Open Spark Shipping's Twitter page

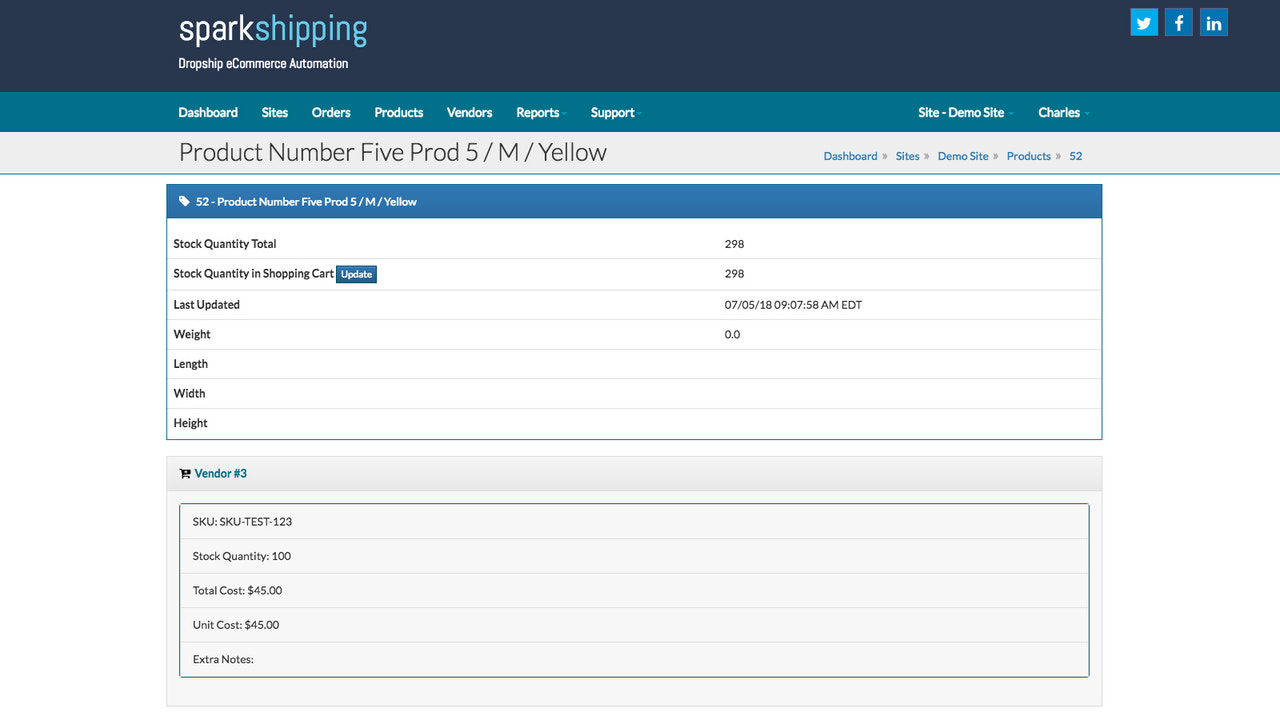point(1143,21)
